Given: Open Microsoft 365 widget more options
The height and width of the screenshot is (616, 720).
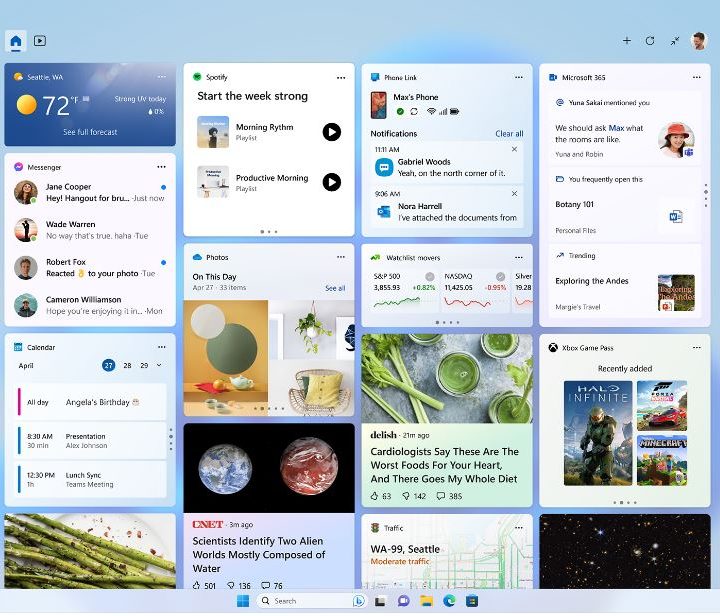Looking at the screenshot, I should point(697,77).
